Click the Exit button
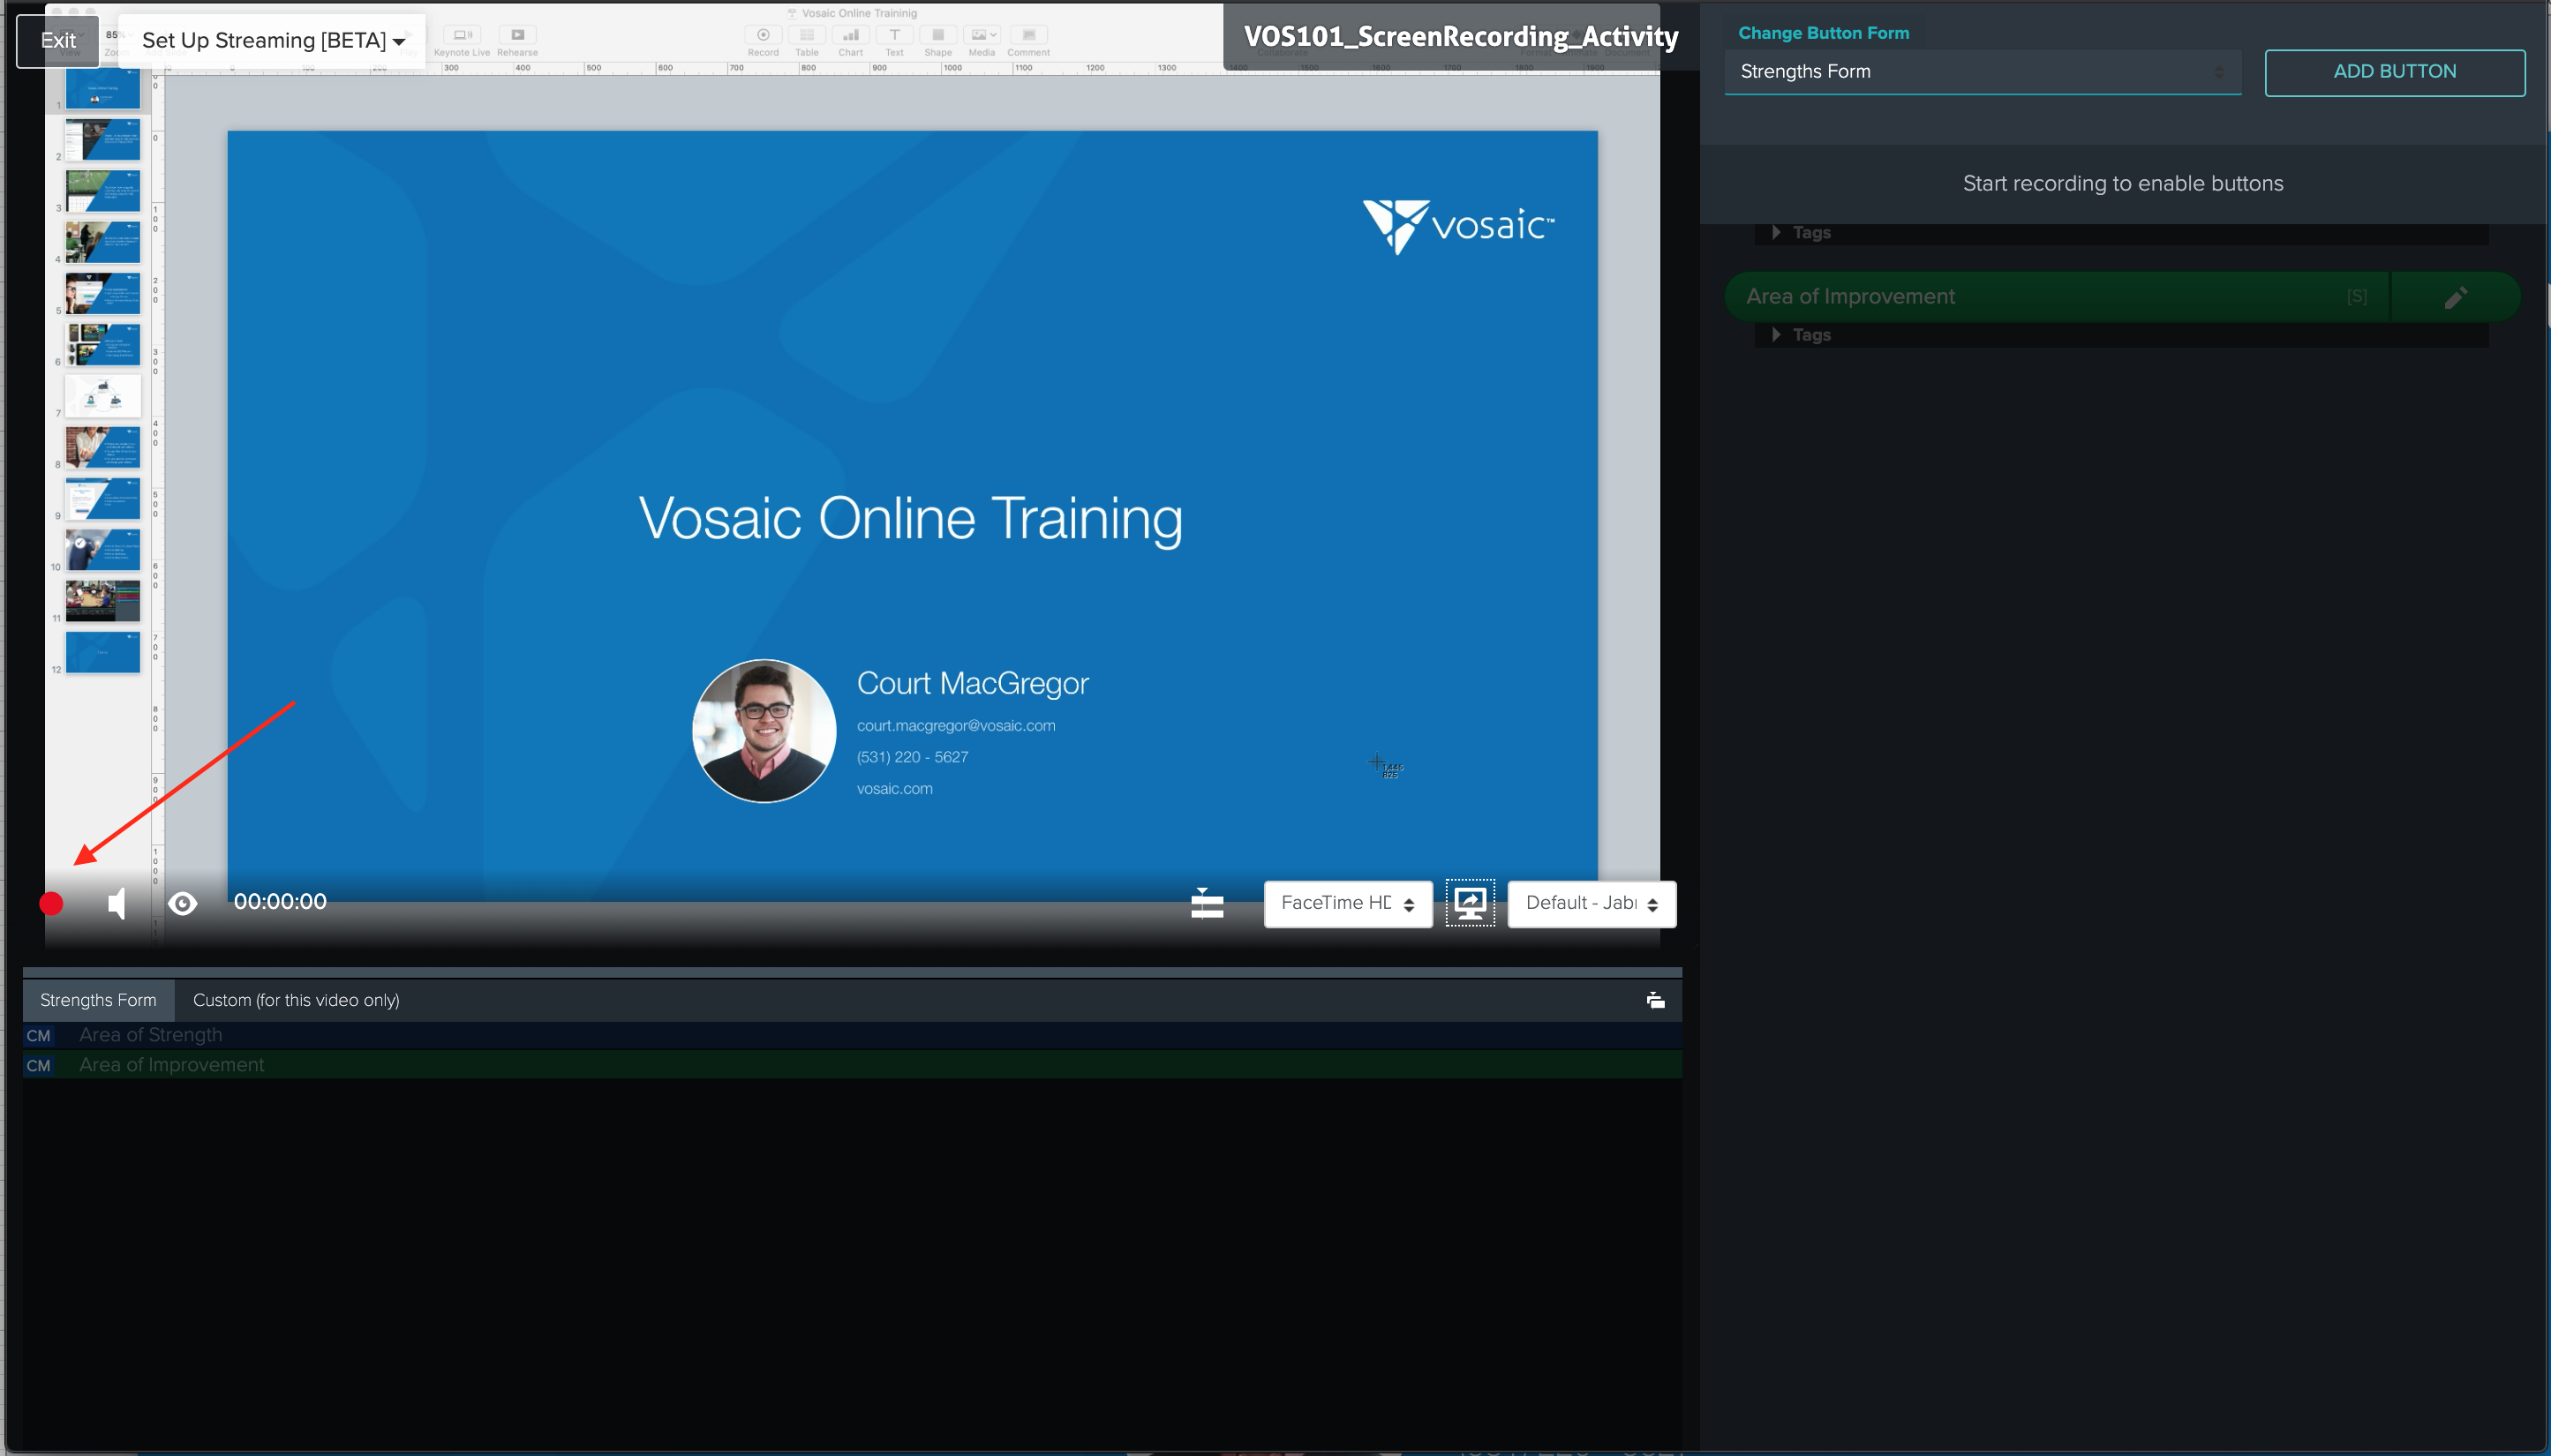This screenshot has width=2551, height=1456. click(58, 40)
